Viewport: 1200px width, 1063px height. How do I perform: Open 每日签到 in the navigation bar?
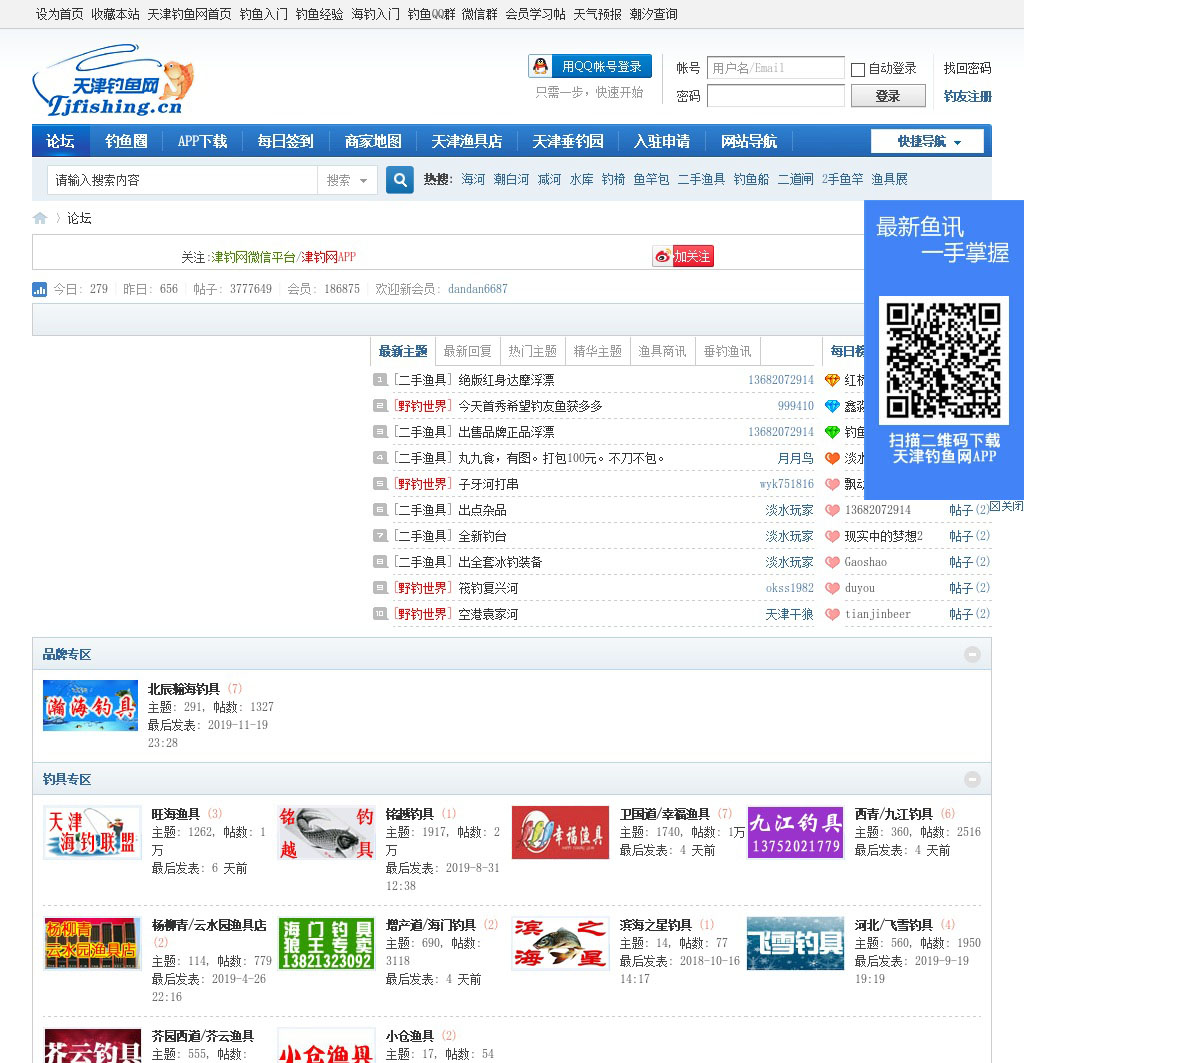click(285, 142)
